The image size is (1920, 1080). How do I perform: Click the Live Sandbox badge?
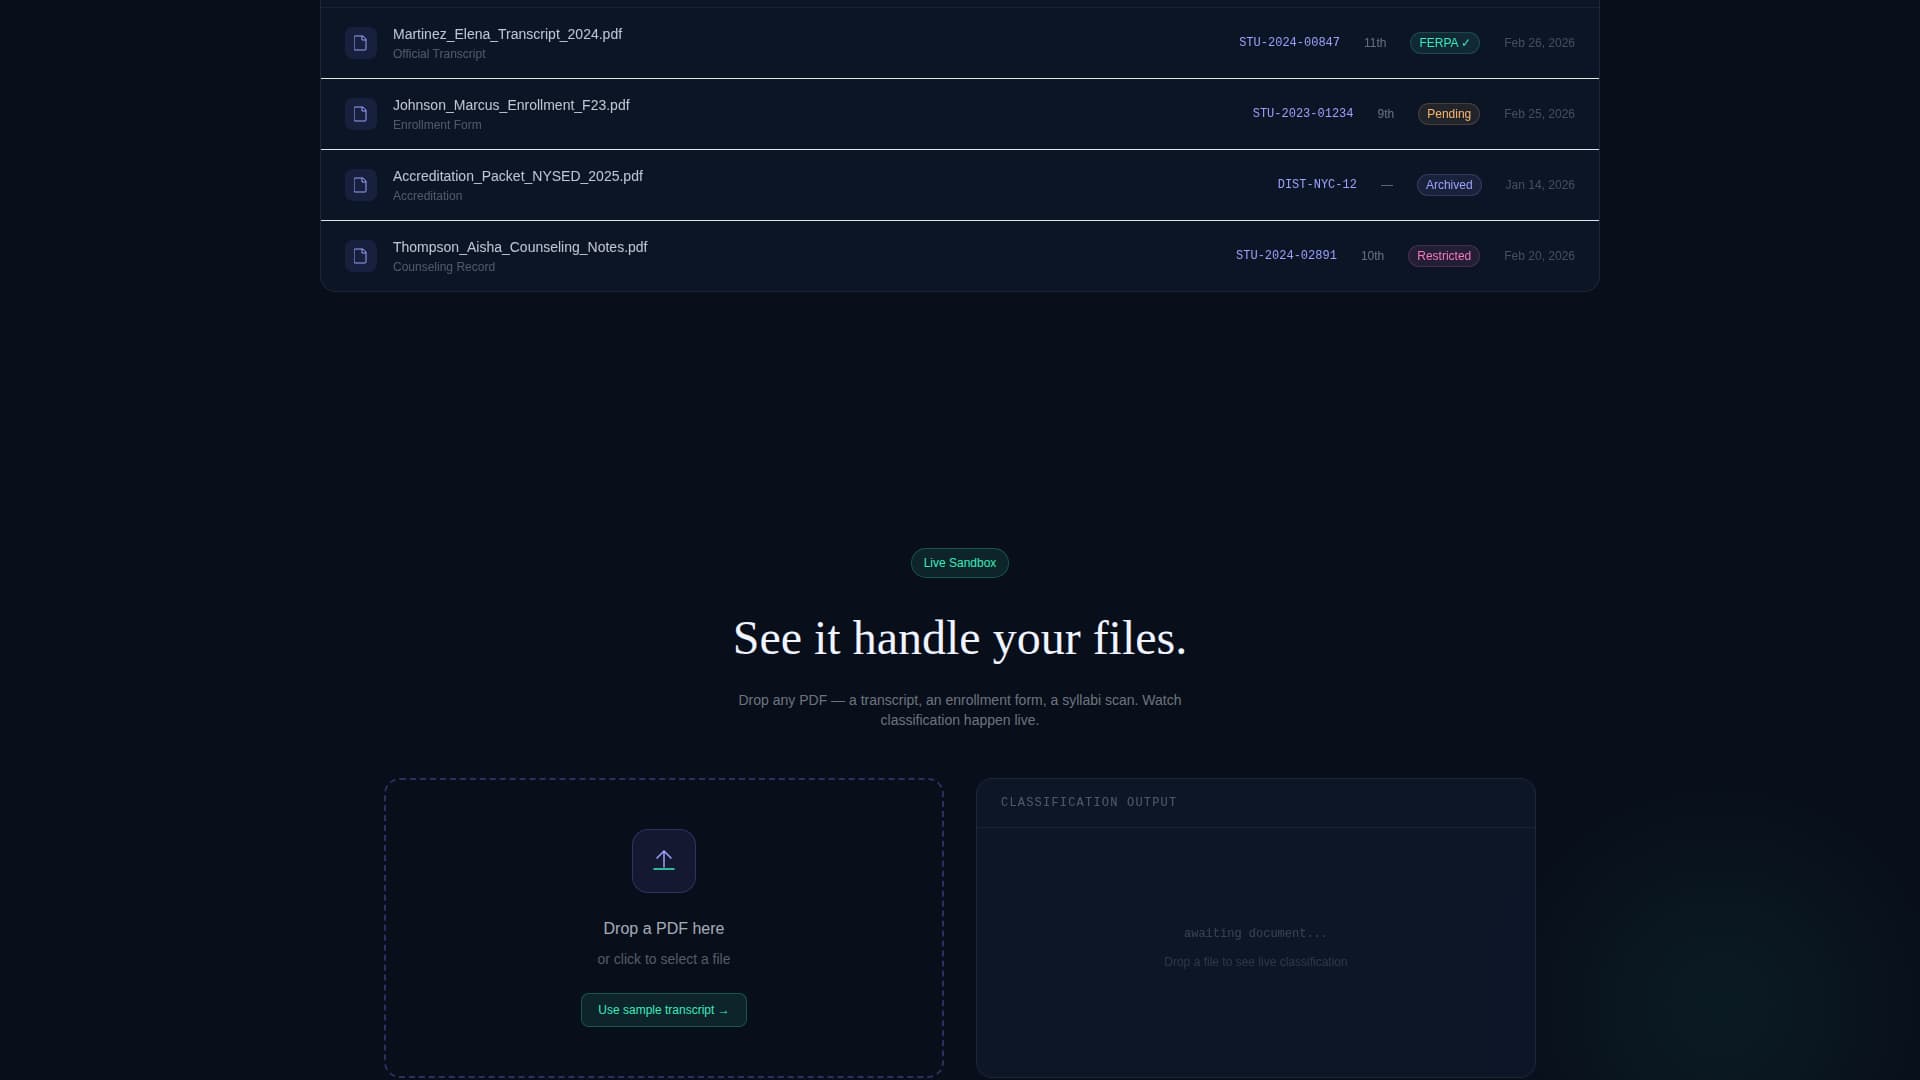tap(960, 563)
